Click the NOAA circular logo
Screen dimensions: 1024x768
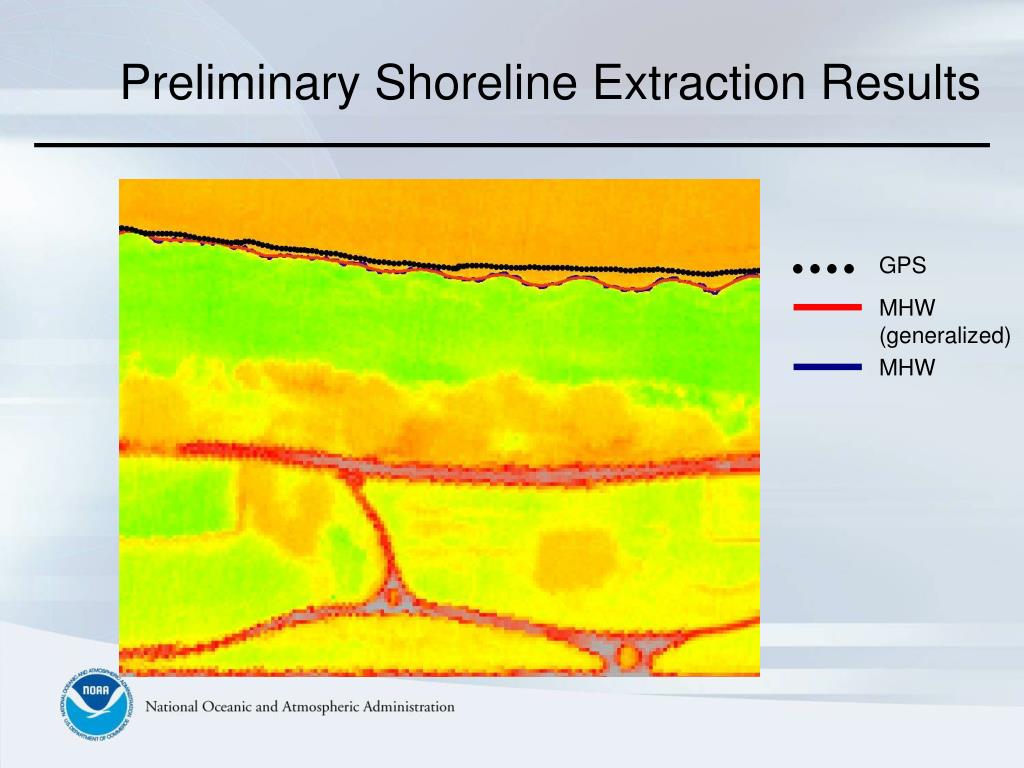[96, 705]
